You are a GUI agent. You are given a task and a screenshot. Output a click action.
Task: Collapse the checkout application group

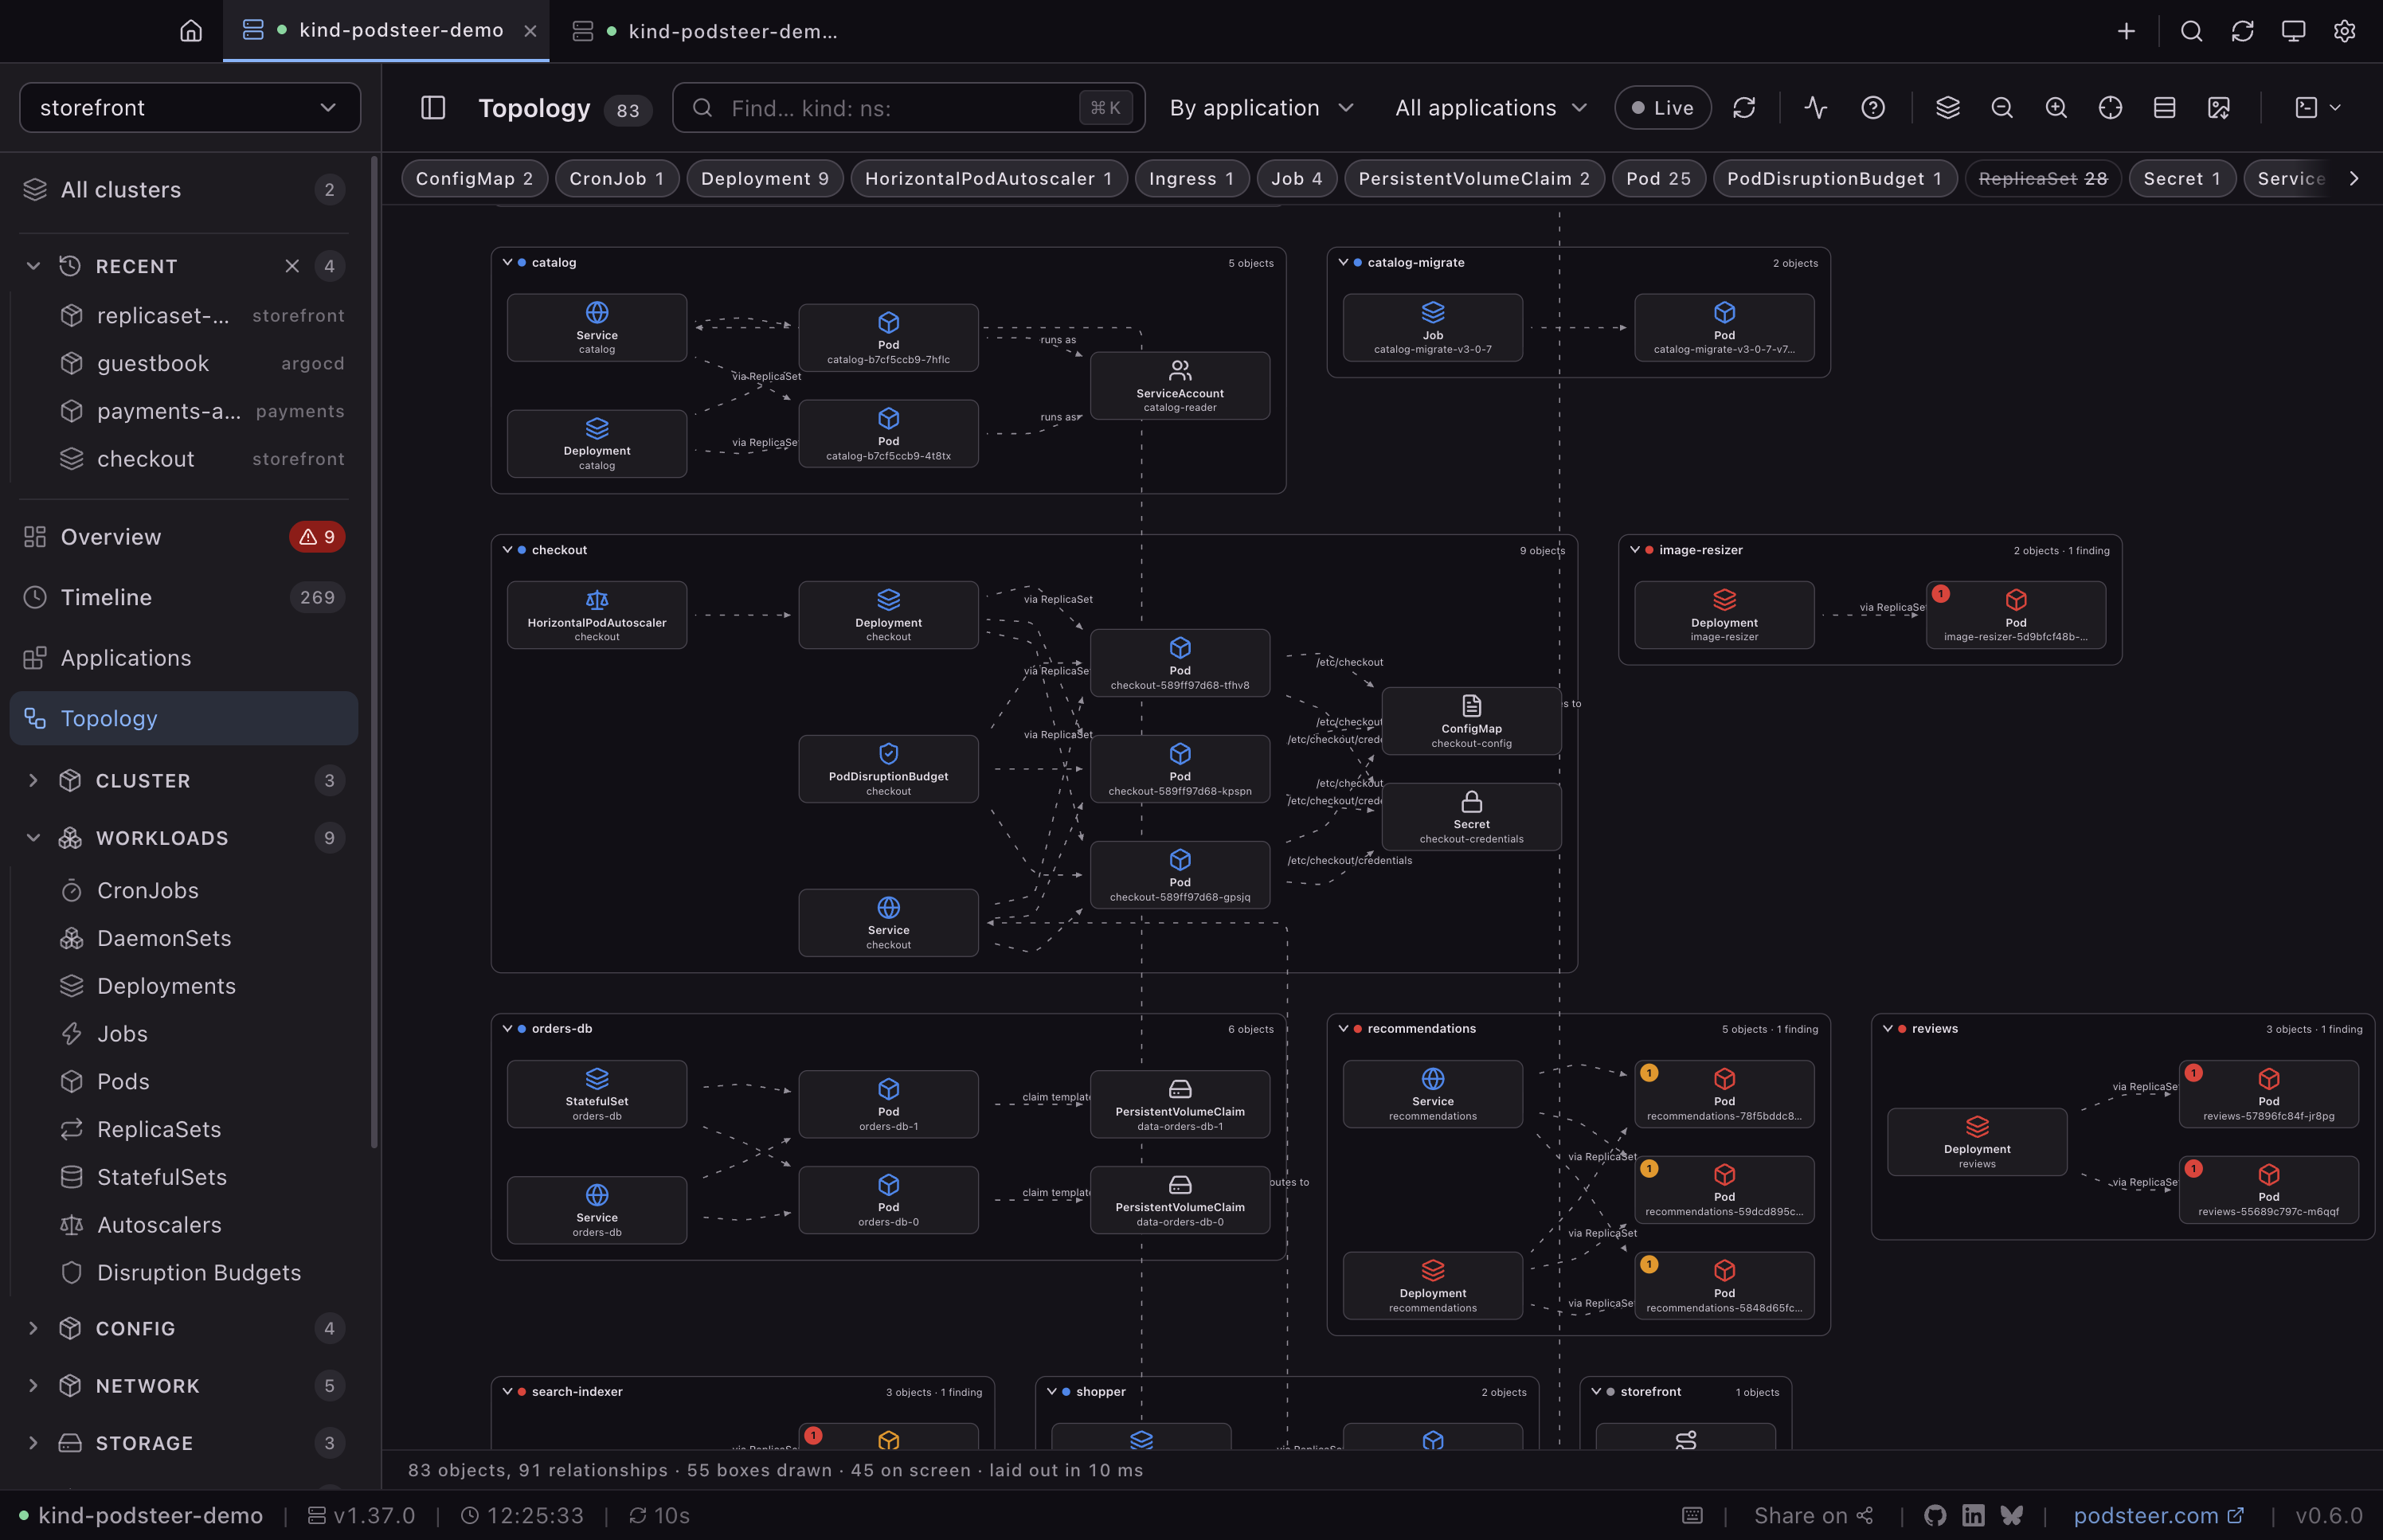tap(507, 549)
